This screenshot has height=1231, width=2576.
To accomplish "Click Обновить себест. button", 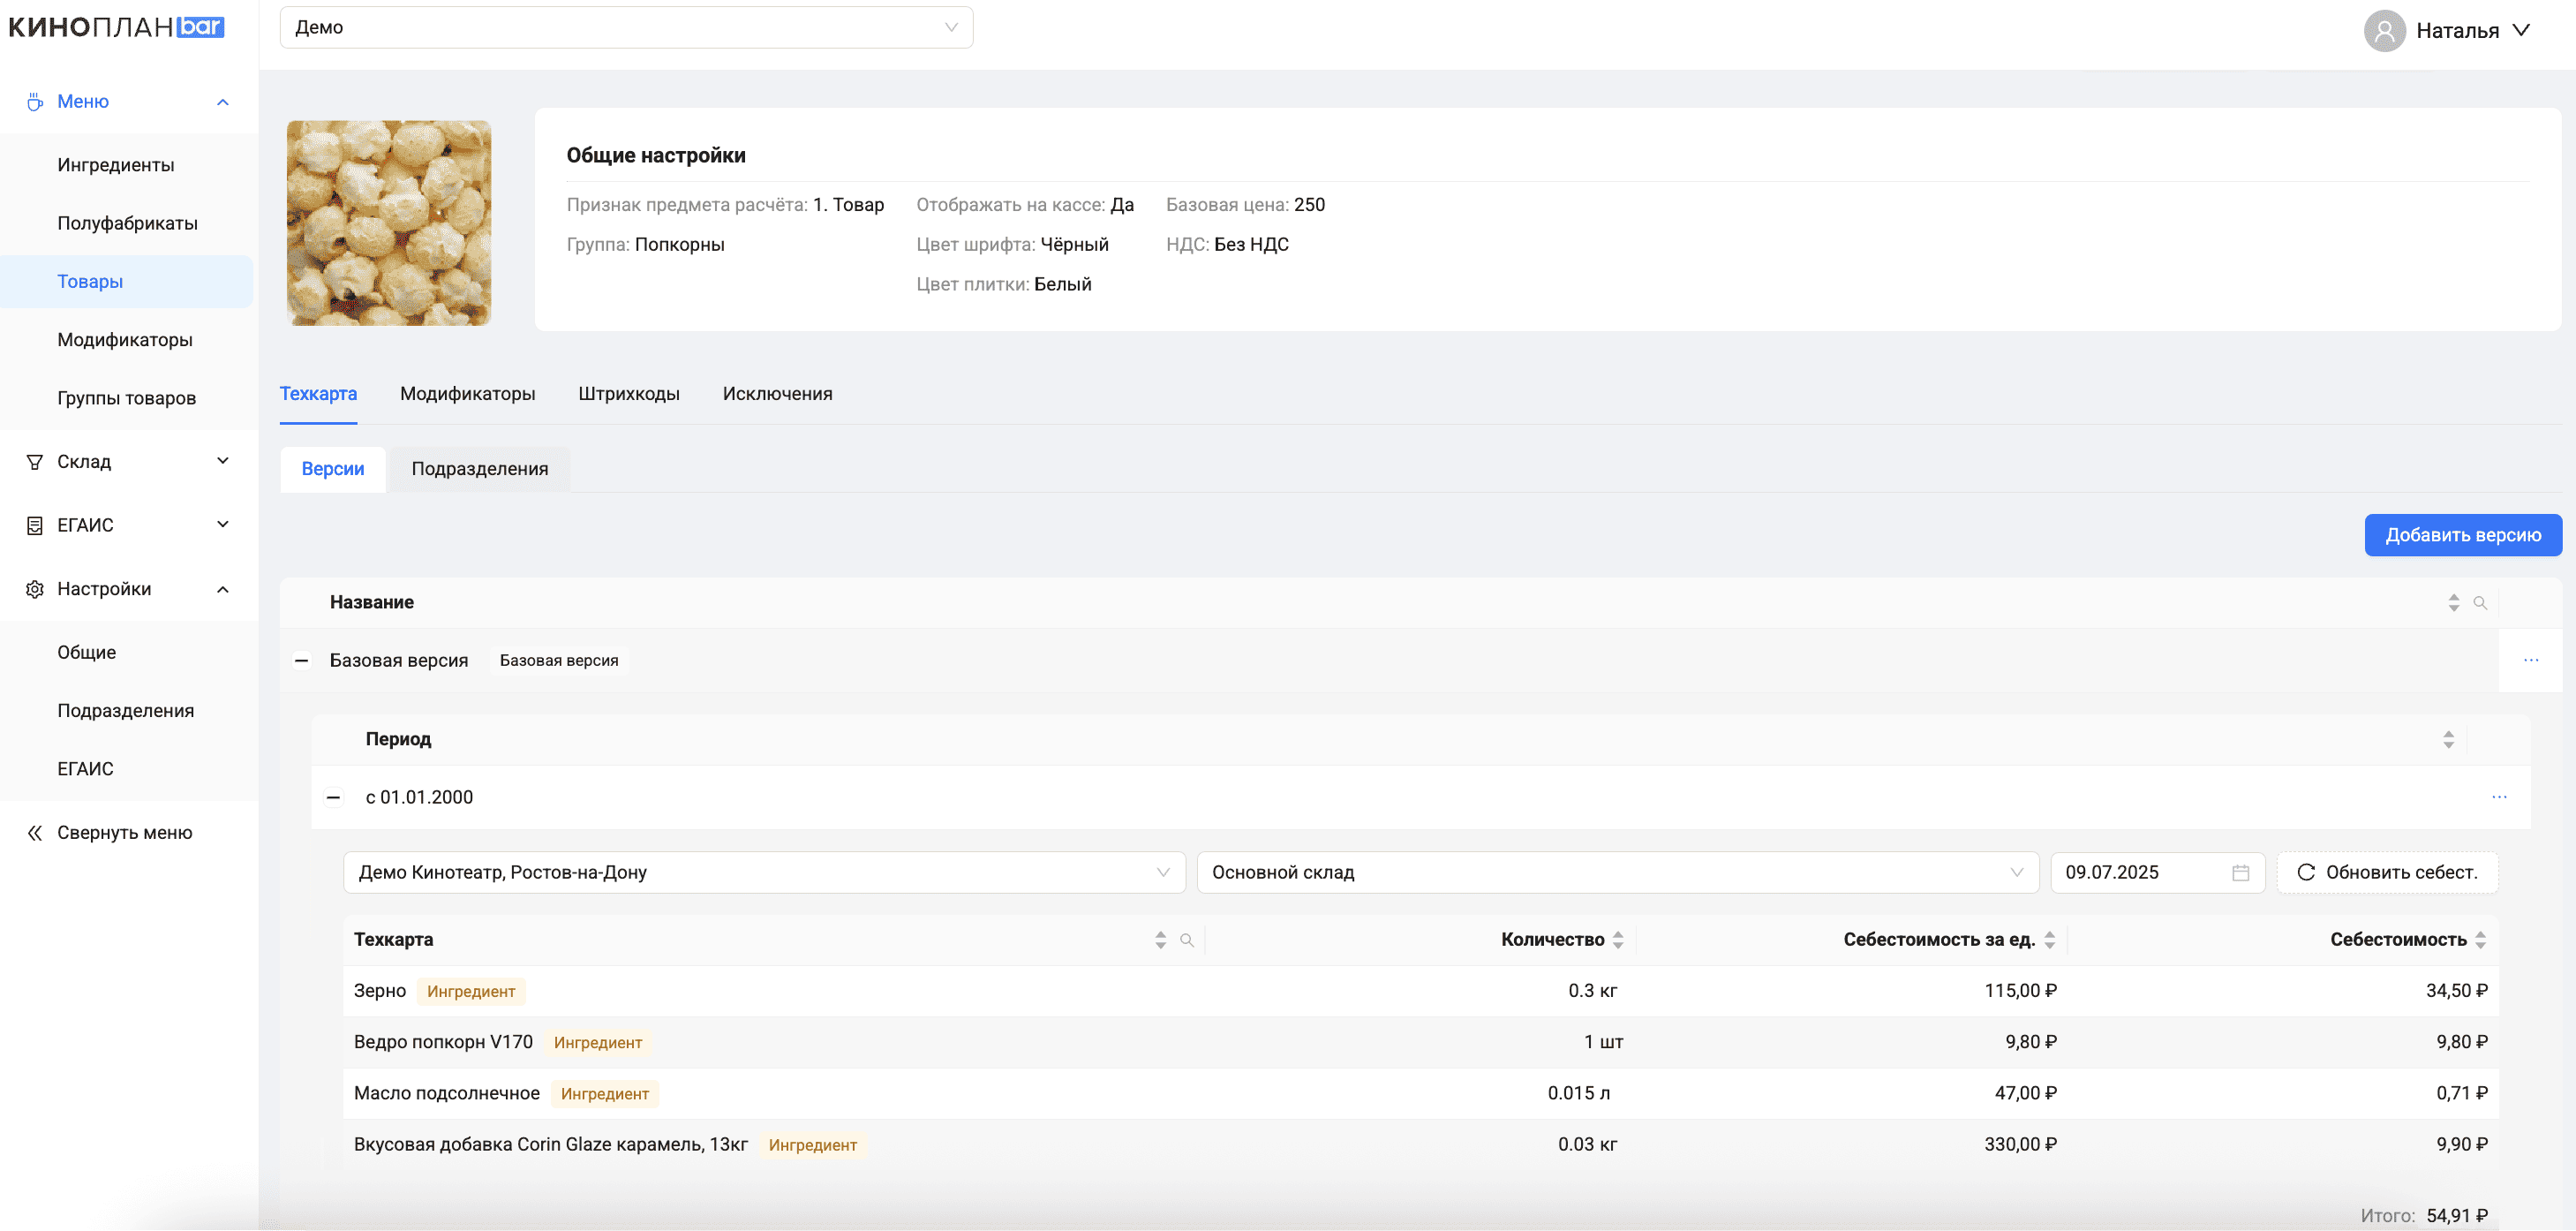I will coord(2387,873).
